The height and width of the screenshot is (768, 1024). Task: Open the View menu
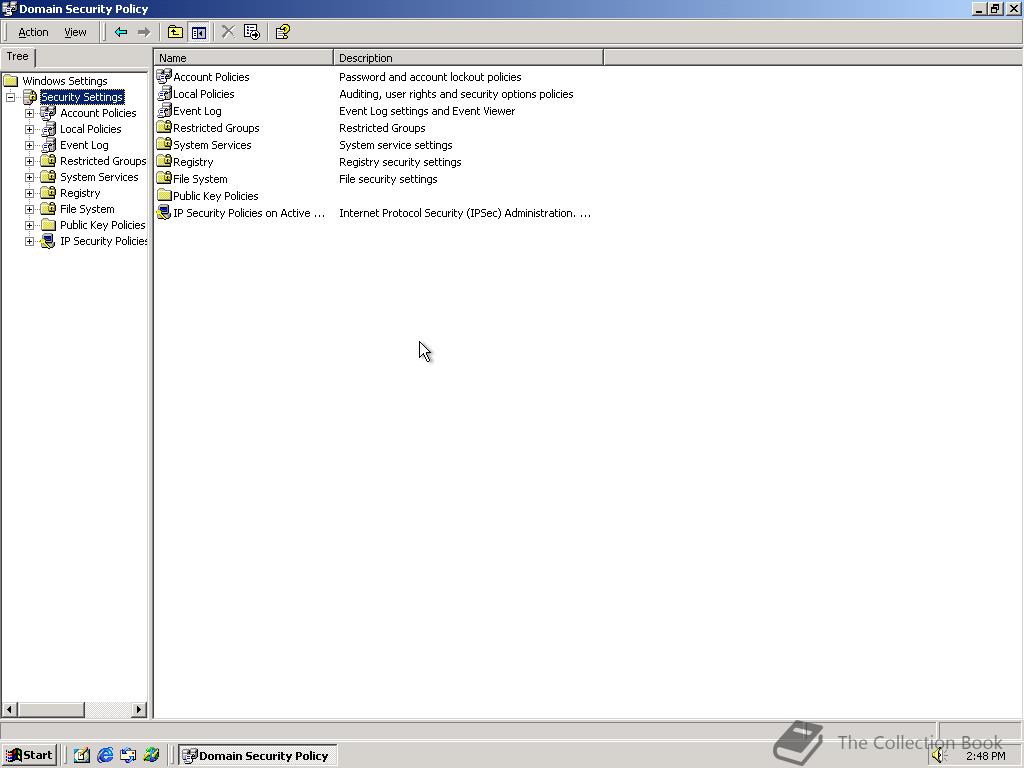tap(75, 32)
